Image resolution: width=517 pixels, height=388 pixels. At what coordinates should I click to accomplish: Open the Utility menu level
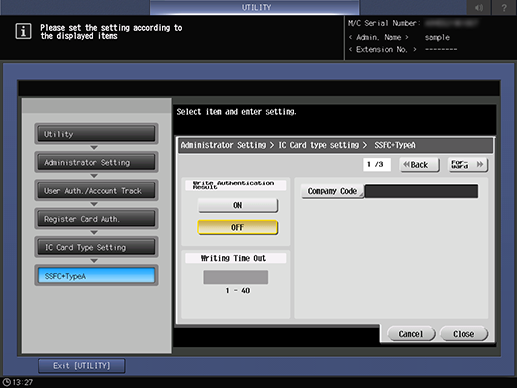coord(96,134)
